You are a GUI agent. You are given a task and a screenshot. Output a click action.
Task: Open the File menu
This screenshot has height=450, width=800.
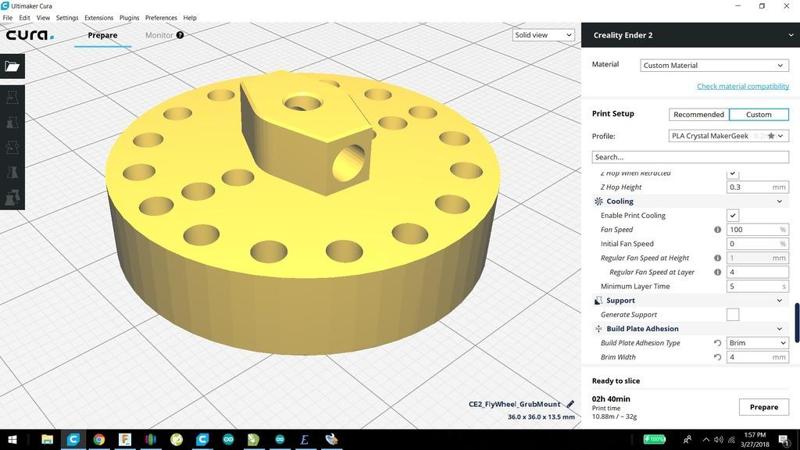pos(7,18)
